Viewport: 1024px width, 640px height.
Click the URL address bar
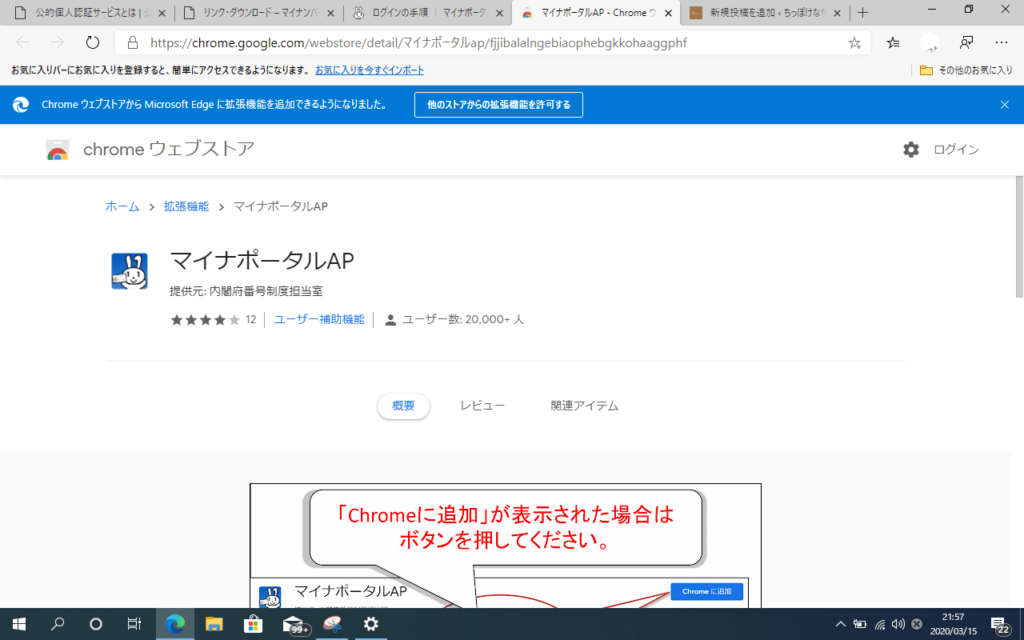coord(490,43)
